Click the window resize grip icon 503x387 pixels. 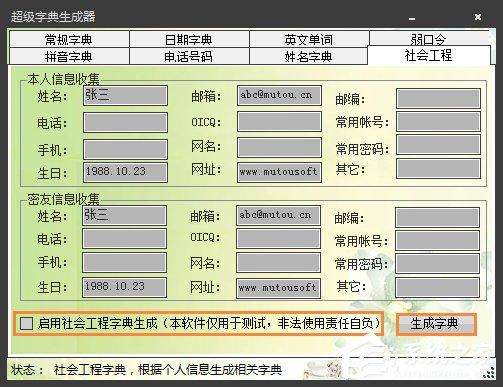point(489,372)
